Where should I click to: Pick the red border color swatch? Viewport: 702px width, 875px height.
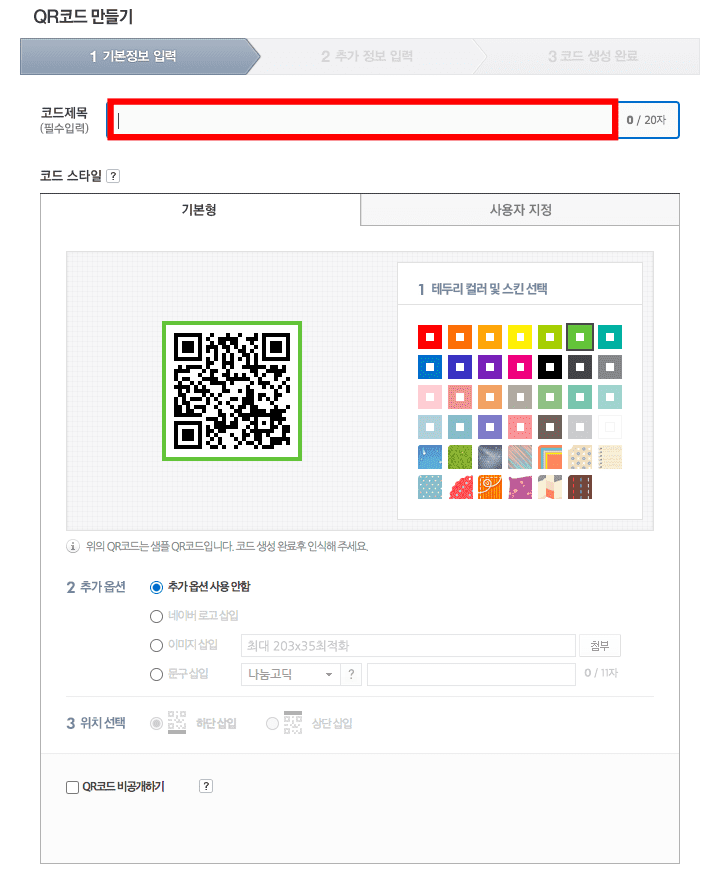click(x=430, y=337)
